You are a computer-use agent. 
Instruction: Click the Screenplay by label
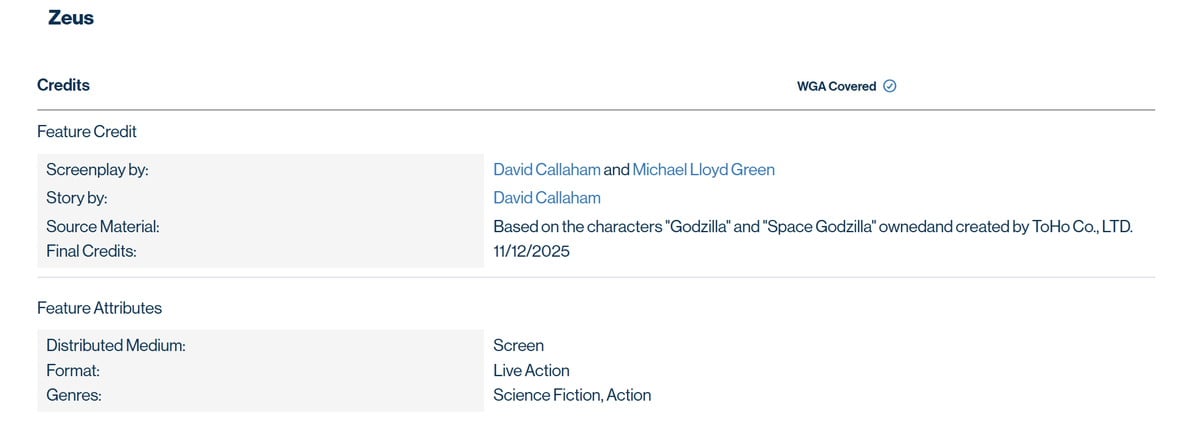tap(97, 170)
